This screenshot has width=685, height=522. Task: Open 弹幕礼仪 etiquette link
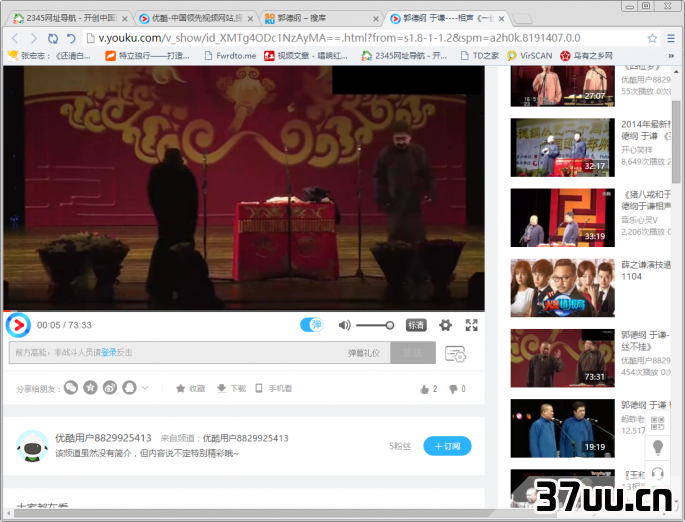tap(363, 353)
